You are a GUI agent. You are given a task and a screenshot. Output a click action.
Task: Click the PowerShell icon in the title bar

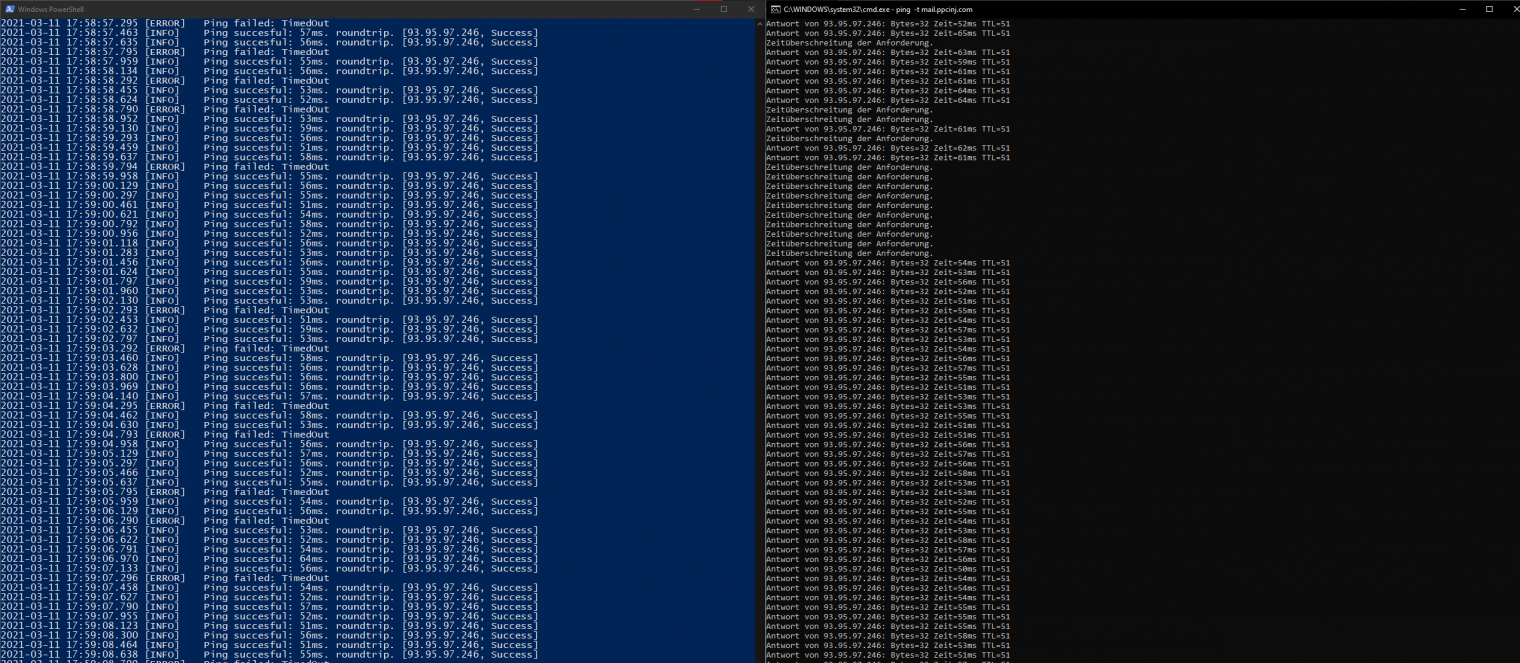click(x=9, y=9)
